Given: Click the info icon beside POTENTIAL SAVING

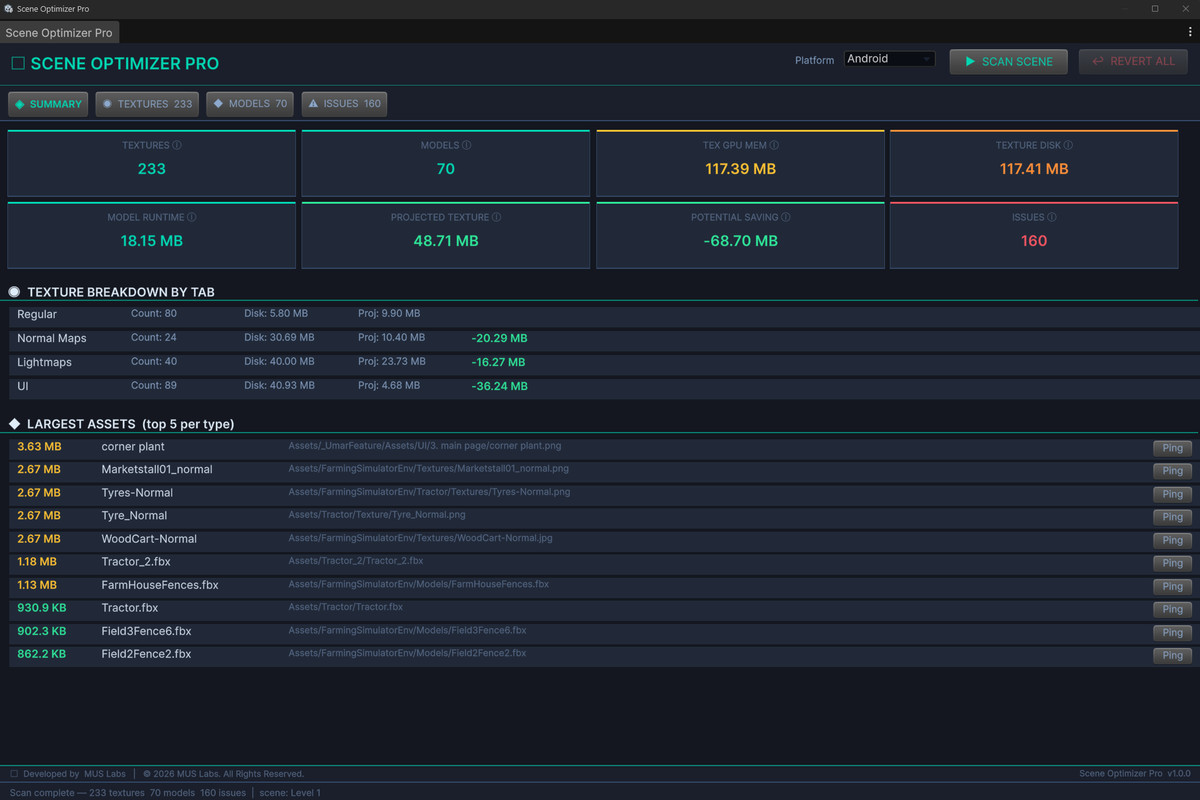Looking at the screenshot, I should (x=785, y=217).
